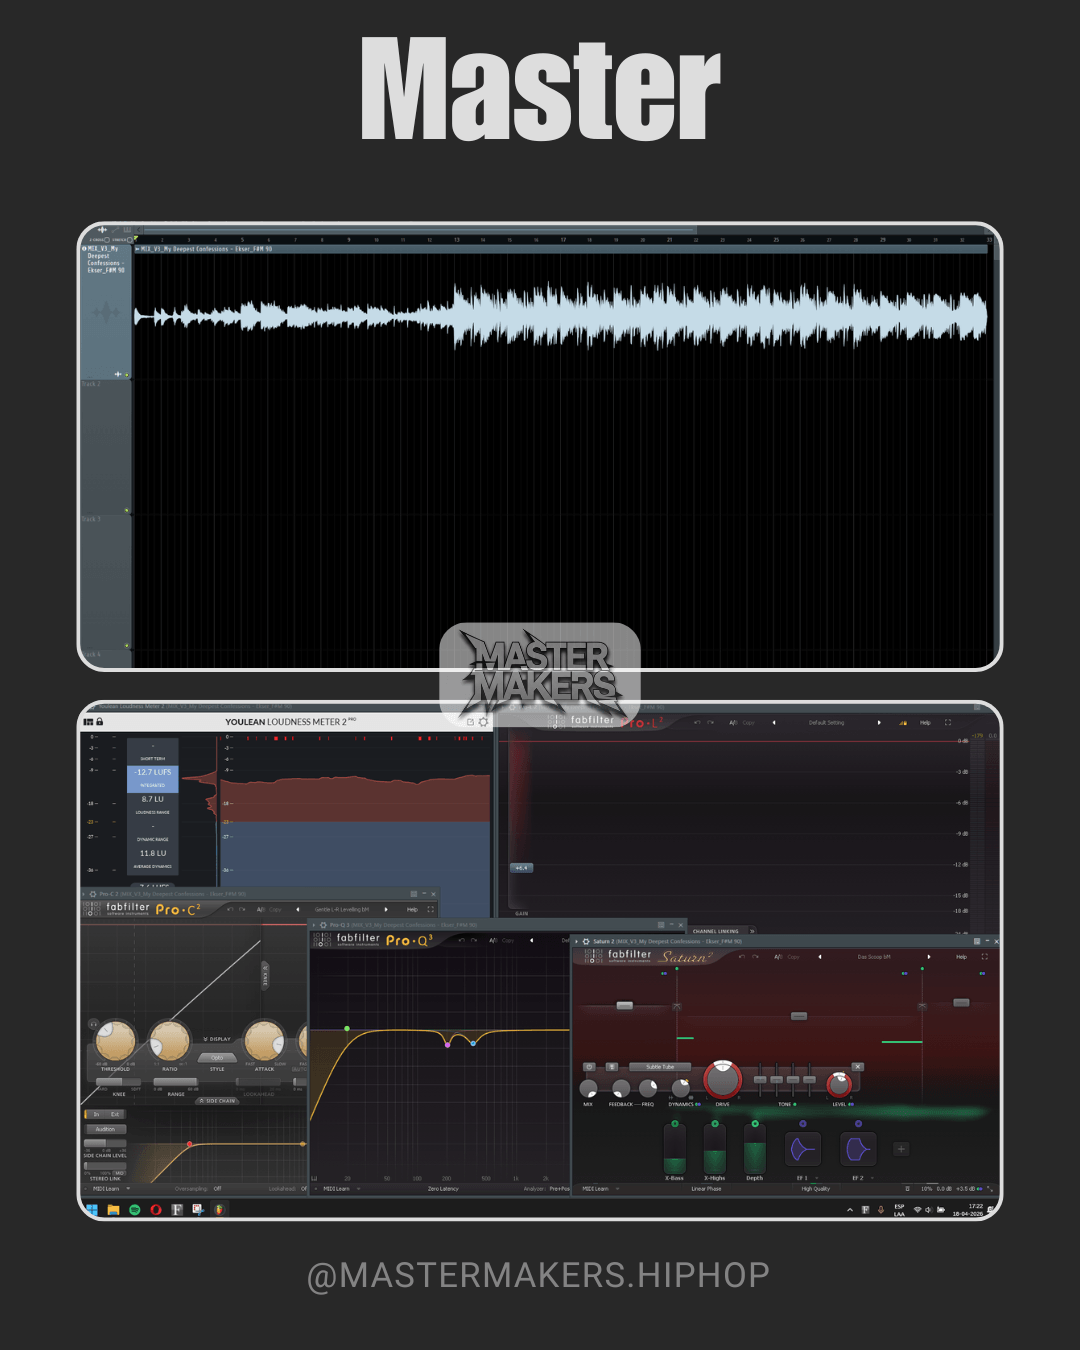This screenshot has width=1080, height=1350.
Task: Click the Youlean lock icon
Action: 100,722
